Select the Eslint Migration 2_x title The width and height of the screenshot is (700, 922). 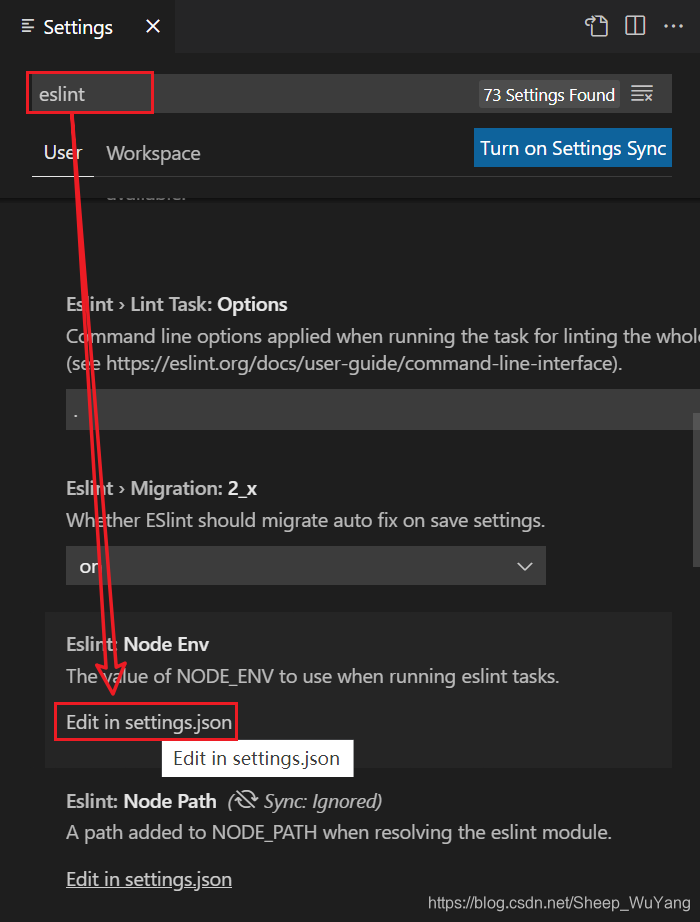(x=161, y=489)
